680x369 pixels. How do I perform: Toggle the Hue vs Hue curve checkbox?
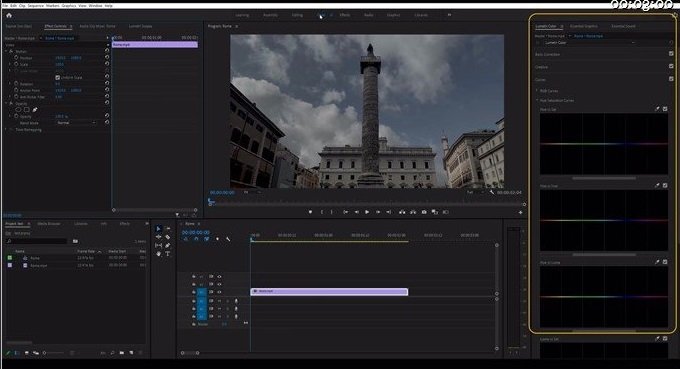(665, 186)
